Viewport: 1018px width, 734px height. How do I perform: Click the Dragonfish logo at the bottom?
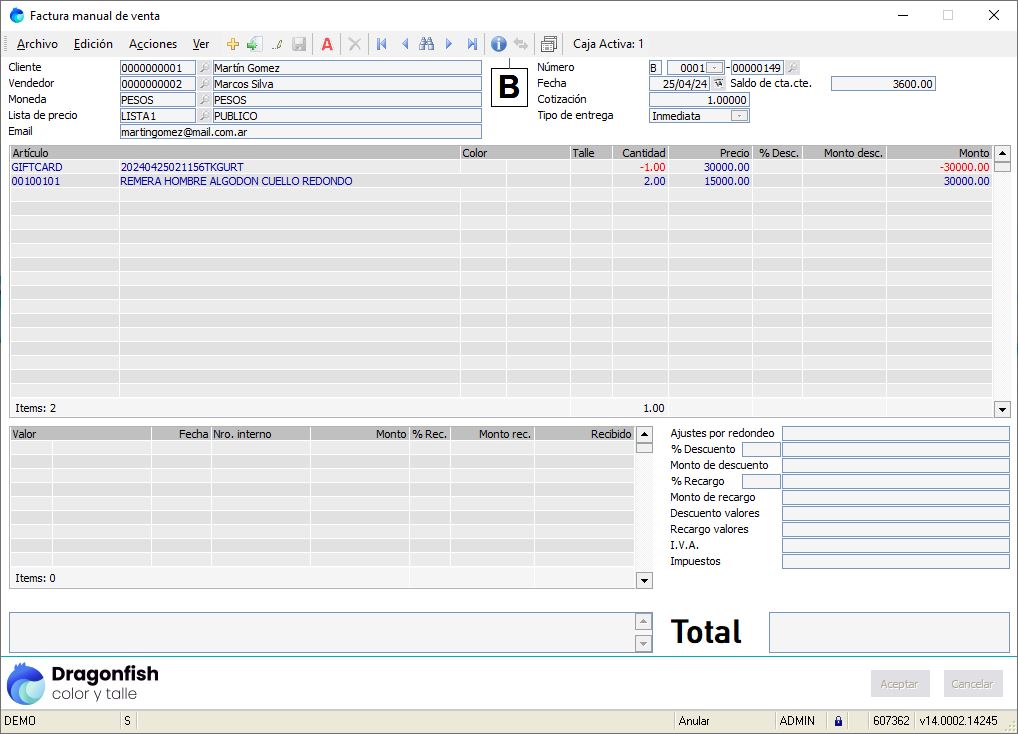[x=82, y=683]
